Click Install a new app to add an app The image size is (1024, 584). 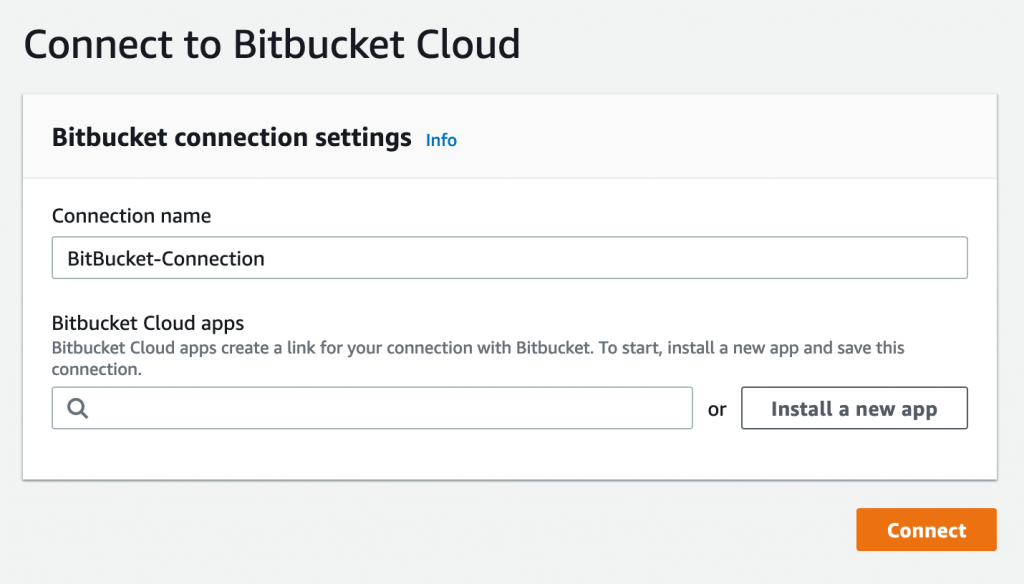click(x=854, y=408)
